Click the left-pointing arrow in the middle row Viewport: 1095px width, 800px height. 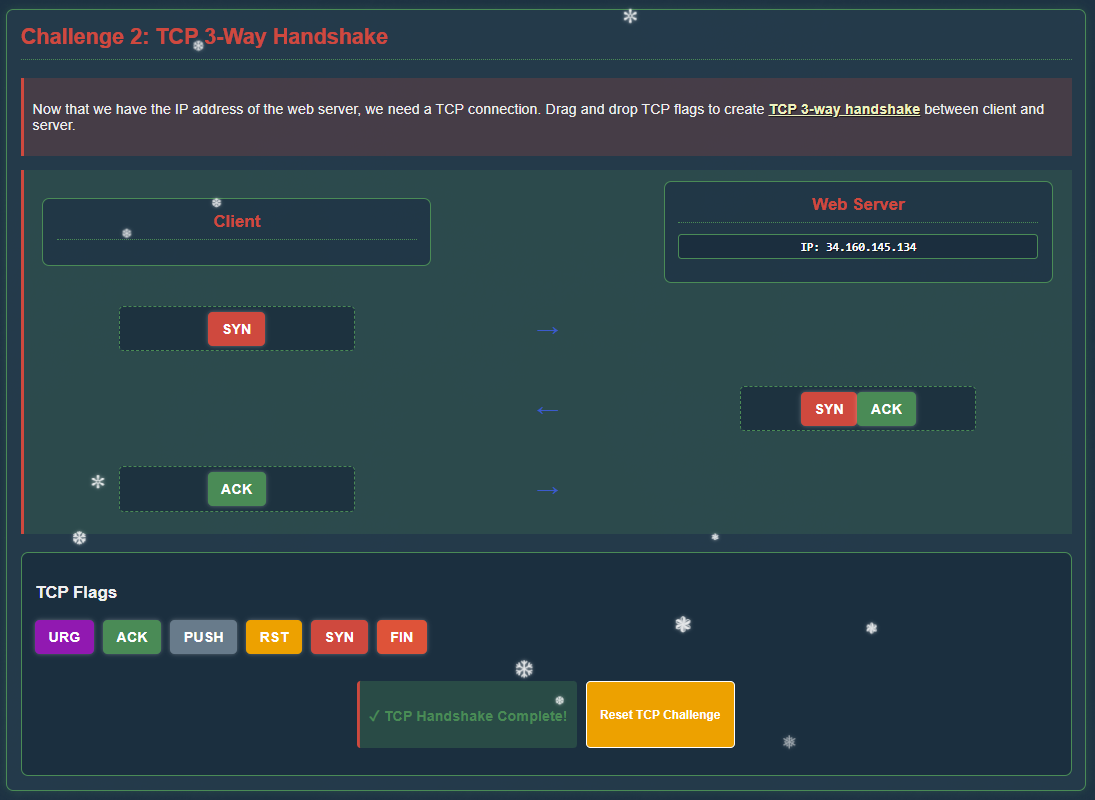click(x=547, y=410)
